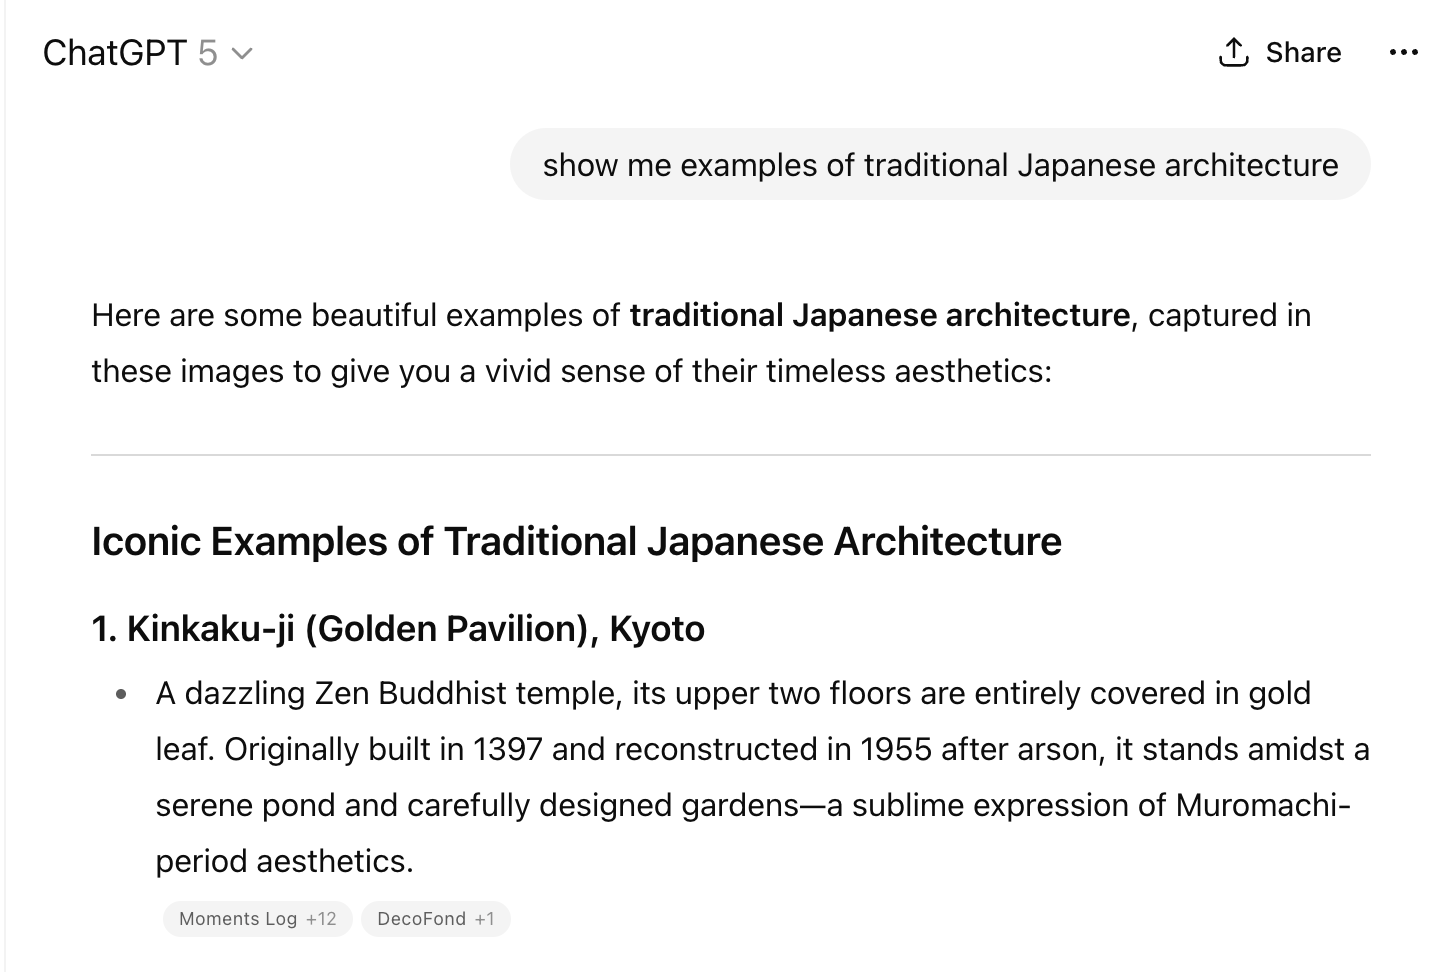This screenshot has height=972, width=1454.
Task: Click the model number 5 label
Action: point(210,53)
